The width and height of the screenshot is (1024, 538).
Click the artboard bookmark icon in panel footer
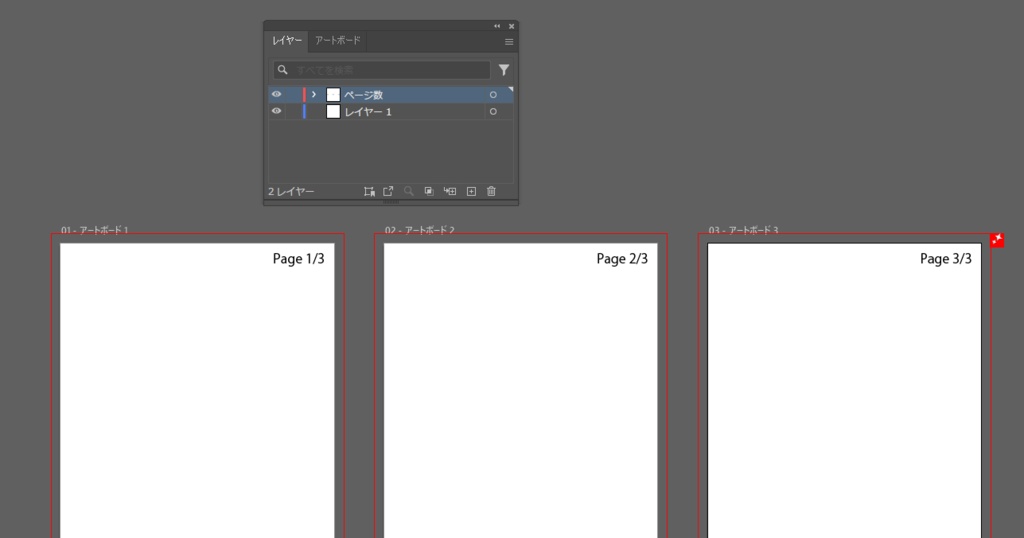pos(369,191)
